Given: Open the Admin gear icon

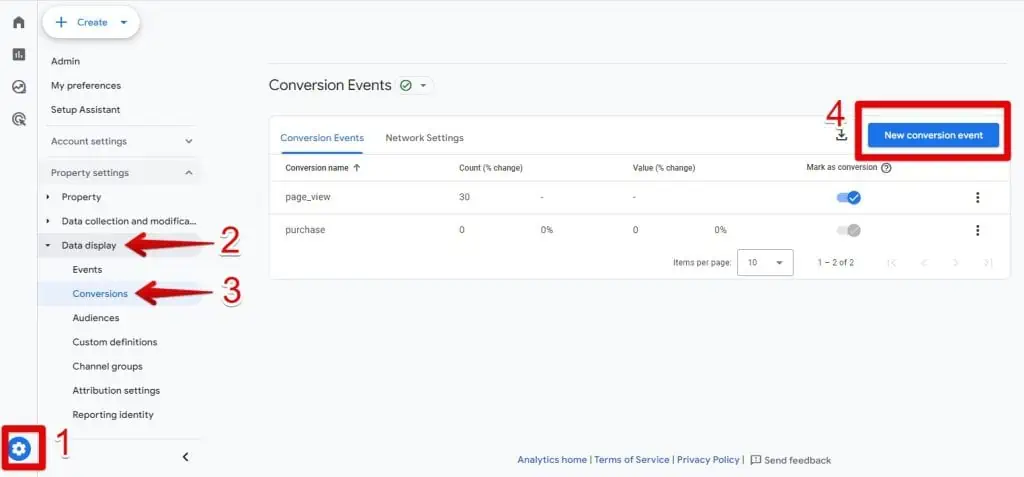Looking at the screenshot, I should click(20, 449).
